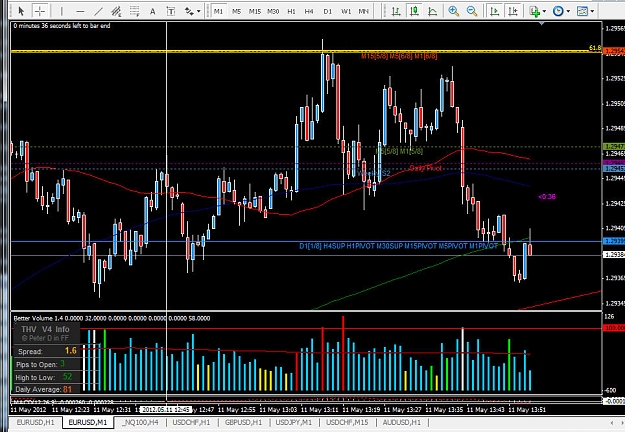
Task: Pick the vertical line drawing tool
Action: tap(61, 11)
